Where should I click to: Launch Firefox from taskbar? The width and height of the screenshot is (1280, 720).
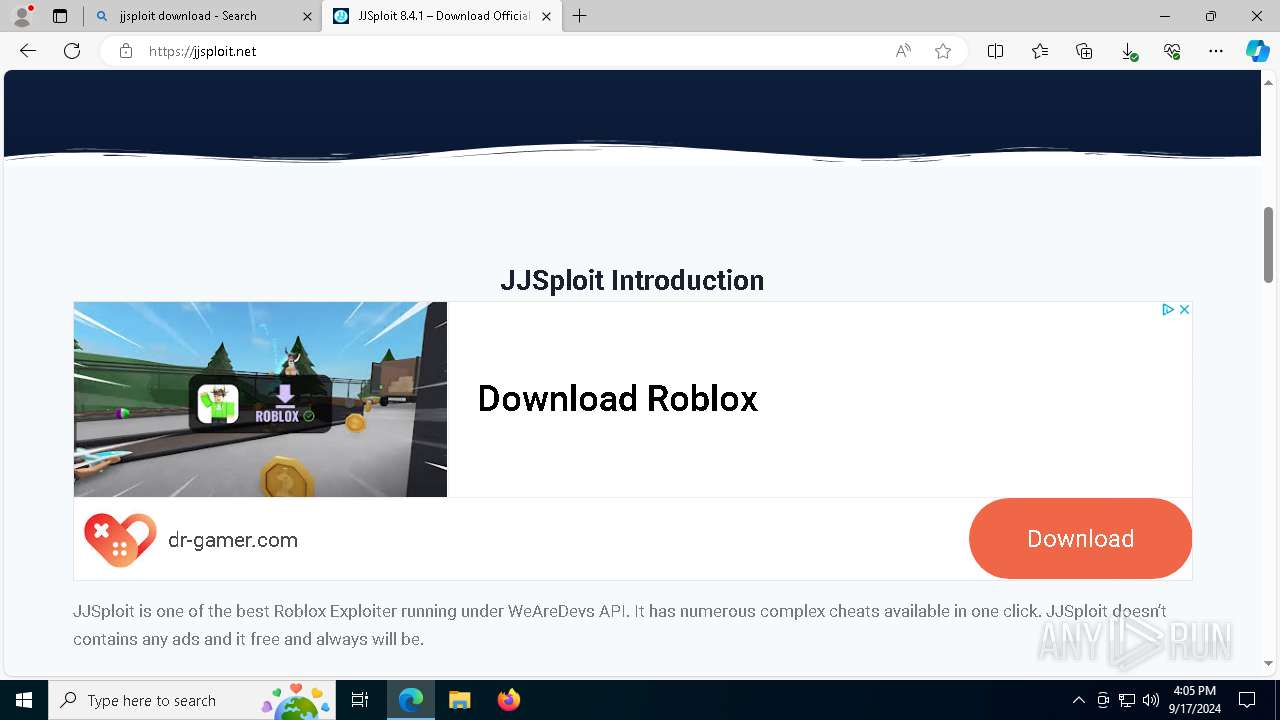pos(508,700)
